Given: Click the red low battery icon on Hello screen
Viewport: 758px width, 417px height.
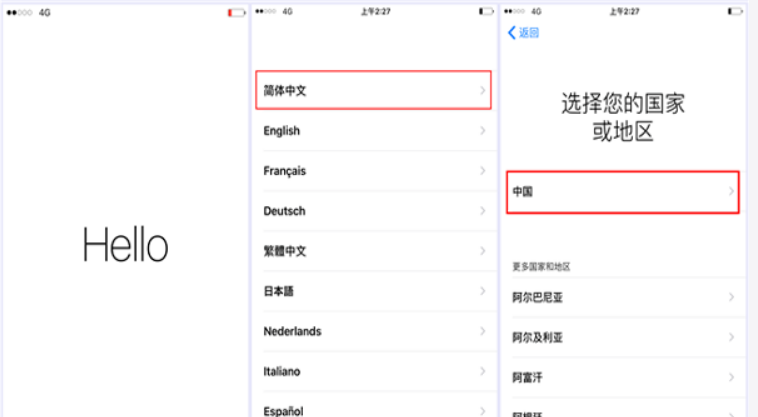Looking at the screenshot, I should pos(235,12).
